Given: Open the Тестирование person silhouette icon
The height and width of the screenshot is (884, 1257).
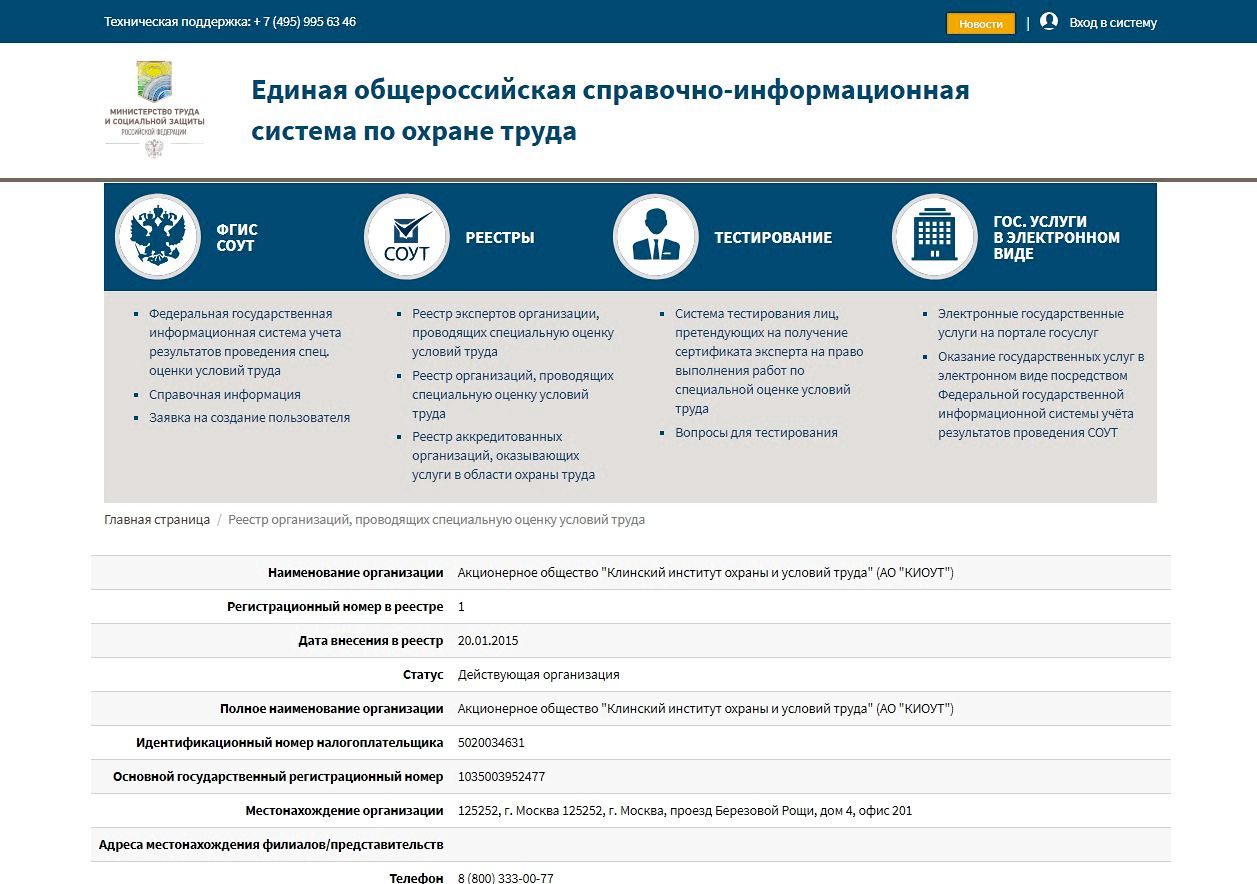Looking at the screenshot, I should [655, 236].
